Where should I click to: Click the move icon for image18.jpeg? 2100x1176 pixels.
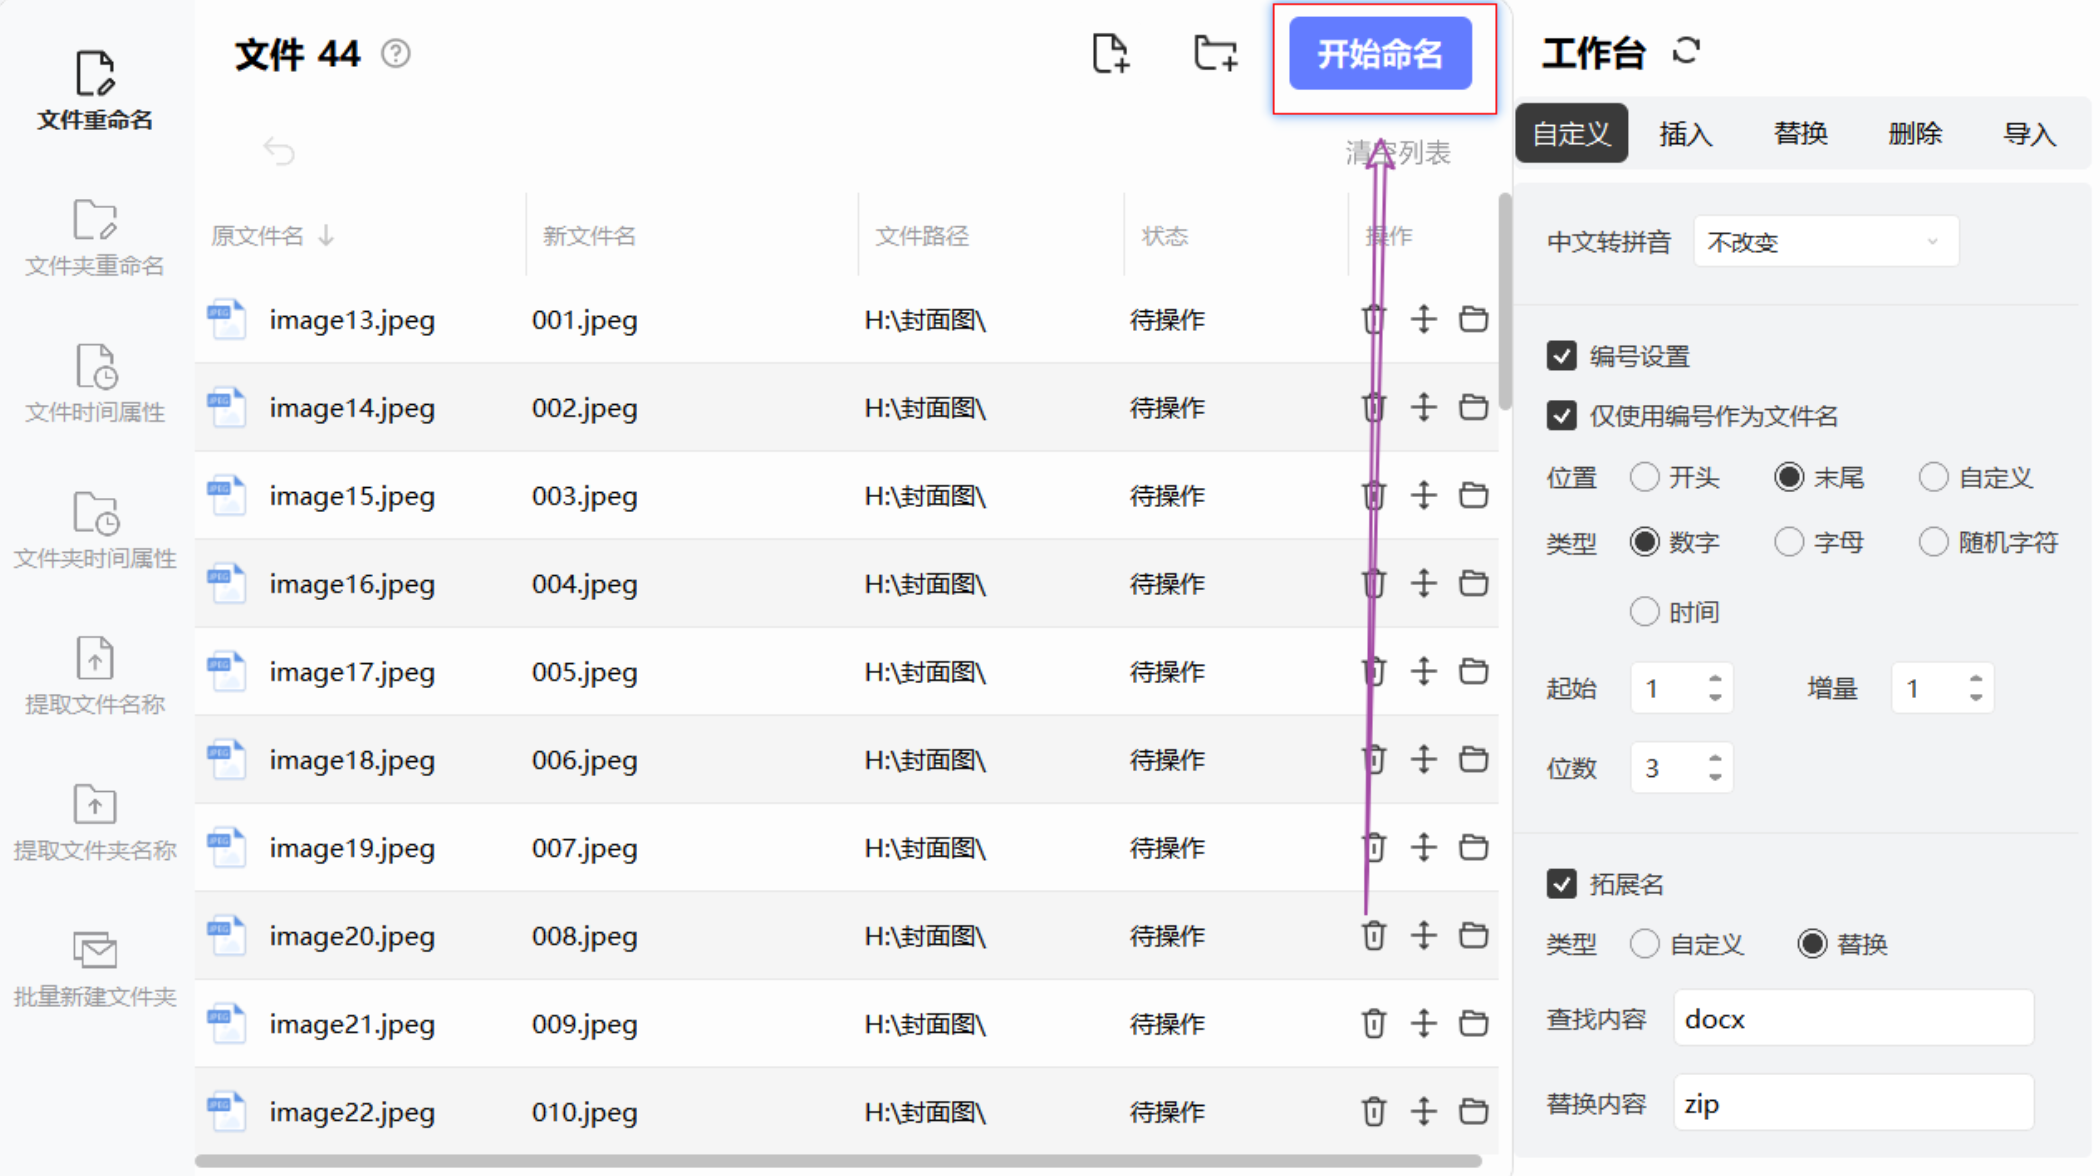click(x=1423, y=759)
